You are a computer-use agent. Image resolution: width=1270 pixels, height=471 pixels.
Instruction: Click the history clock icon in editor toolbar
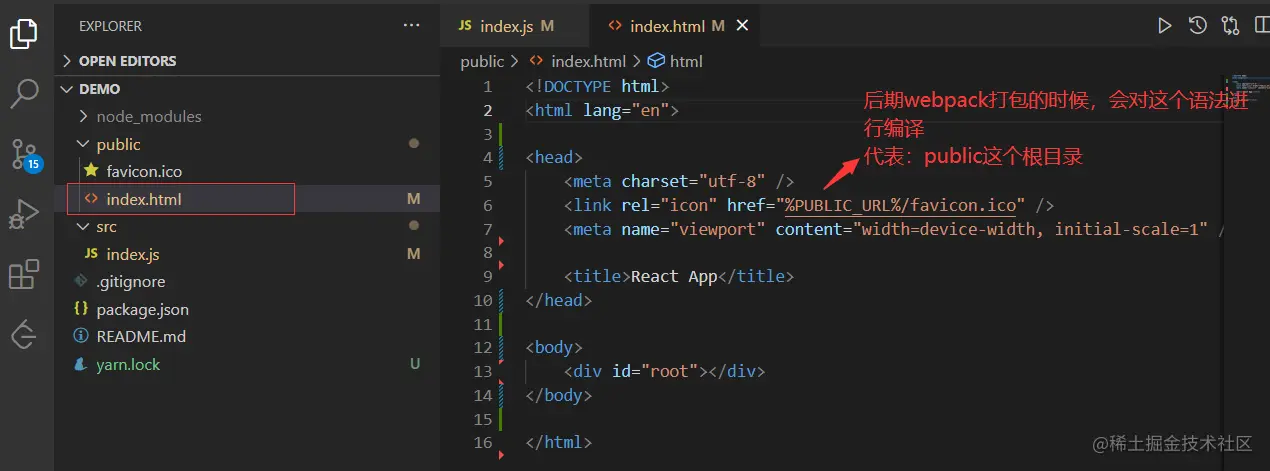coord(1197,26)
